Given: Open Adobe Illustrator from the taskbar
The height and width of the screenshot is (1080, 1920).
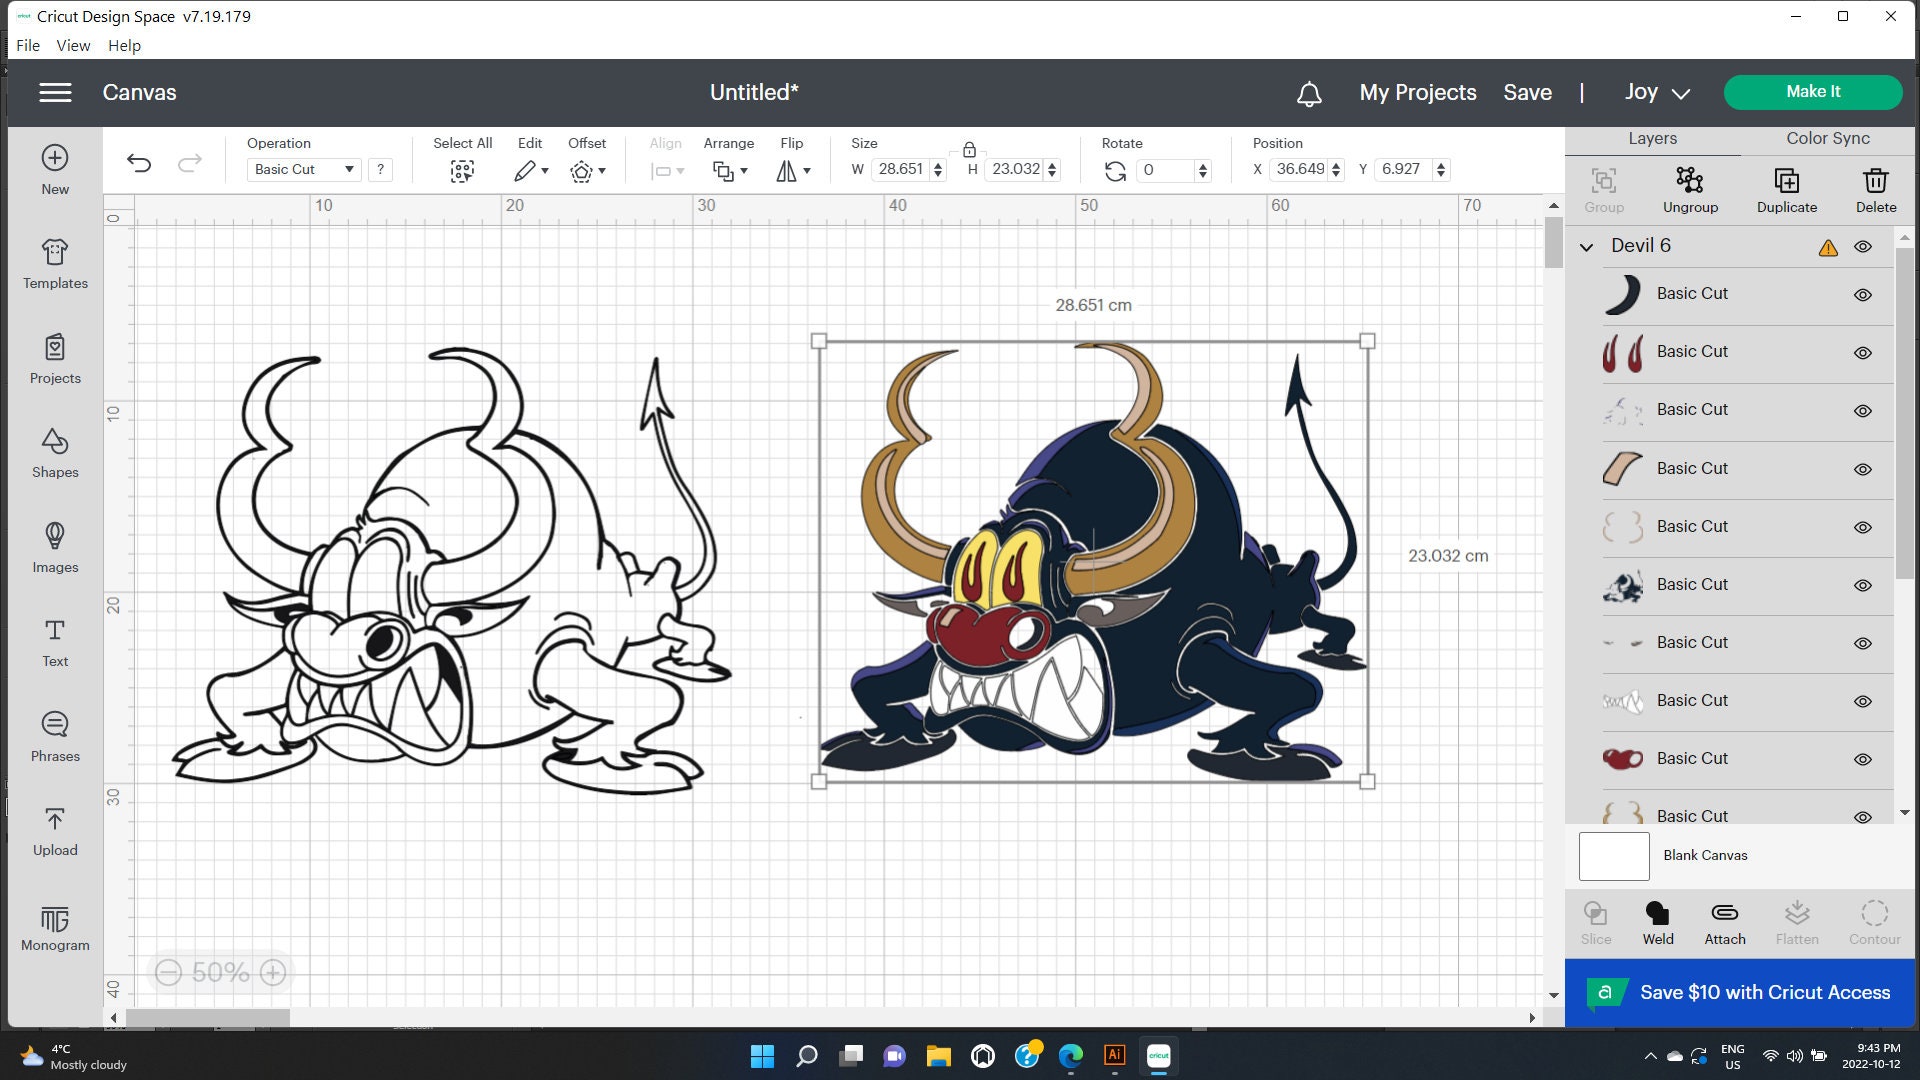Looking at the screenshot, I should click(1114, 1056).
